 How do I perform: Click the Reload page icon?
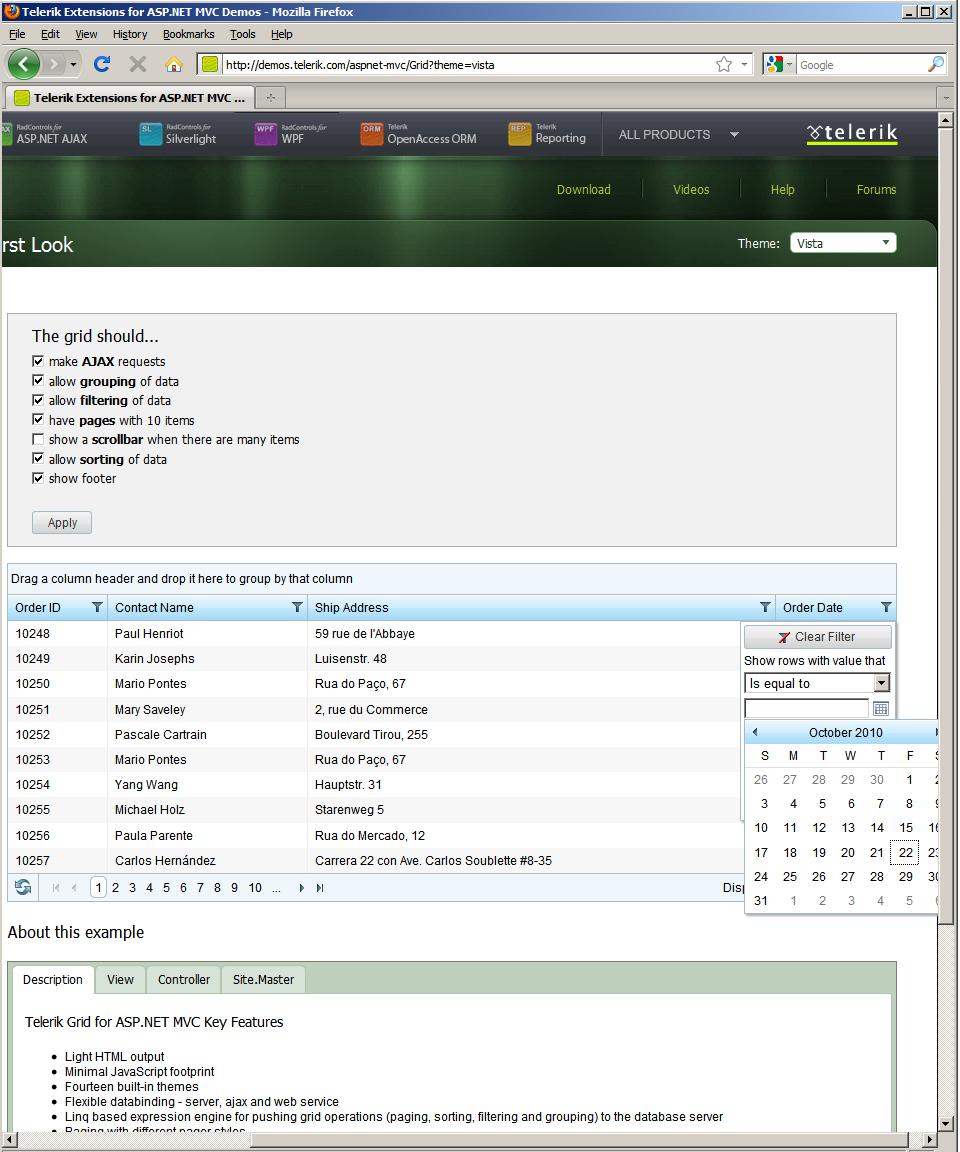pos(102,65)
